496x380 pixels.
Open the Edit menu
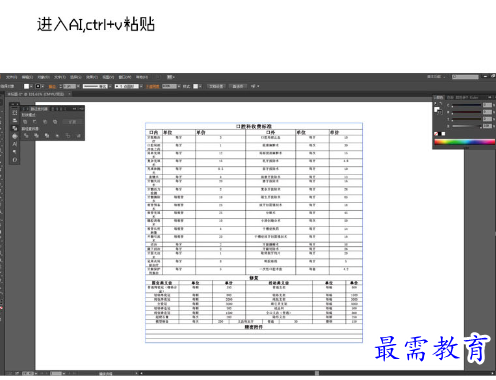[x=27, y=77]
